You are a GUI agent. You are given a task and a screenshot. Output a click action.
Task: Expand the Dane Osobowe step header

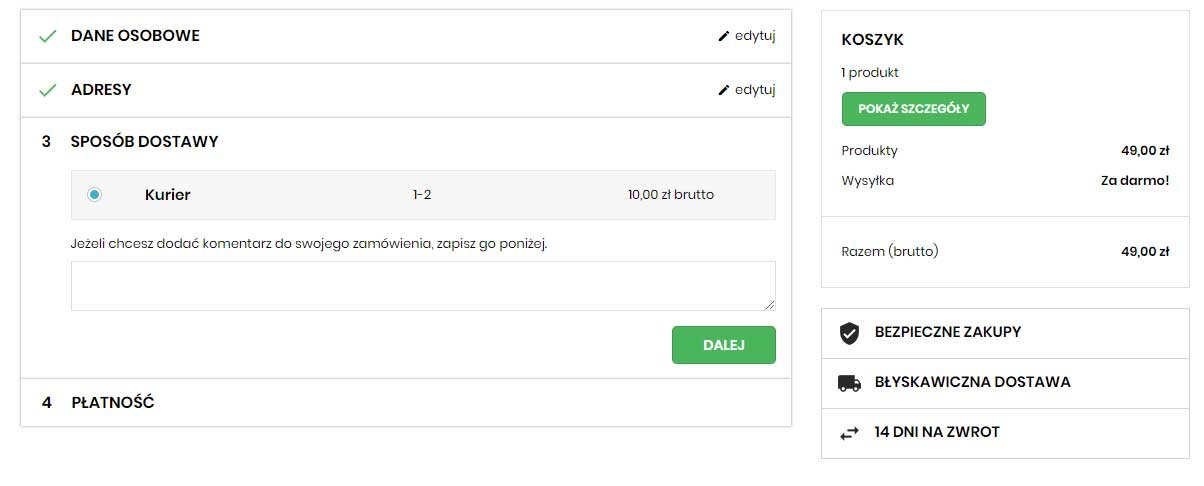[x=135, y=36]
